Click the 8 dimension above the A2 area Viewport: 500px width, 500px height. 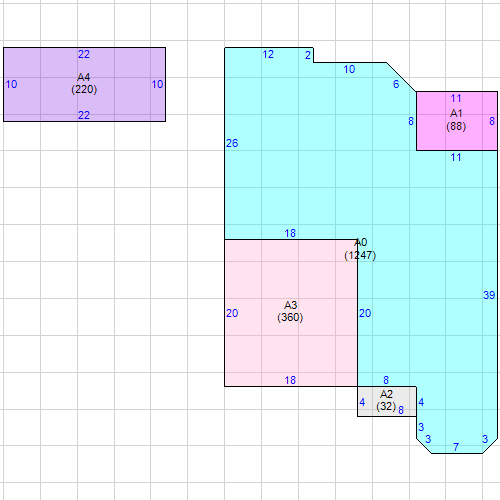tap(386, 380)
